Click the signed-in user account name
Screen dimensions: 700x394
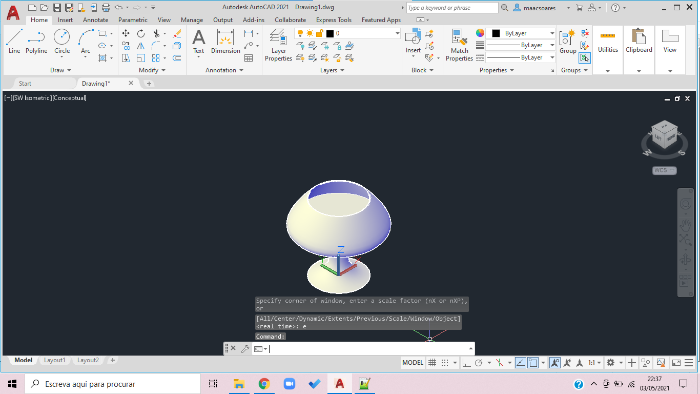point(539,8)
